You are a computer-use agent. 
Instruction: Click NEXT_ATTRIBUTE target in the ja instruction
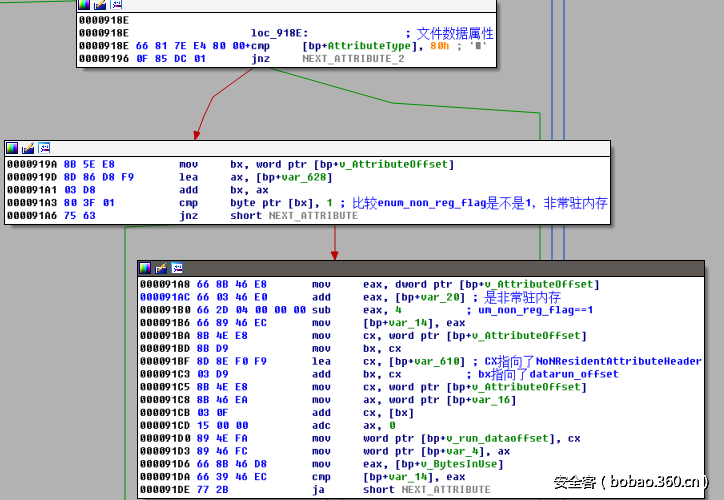[446, 490]
